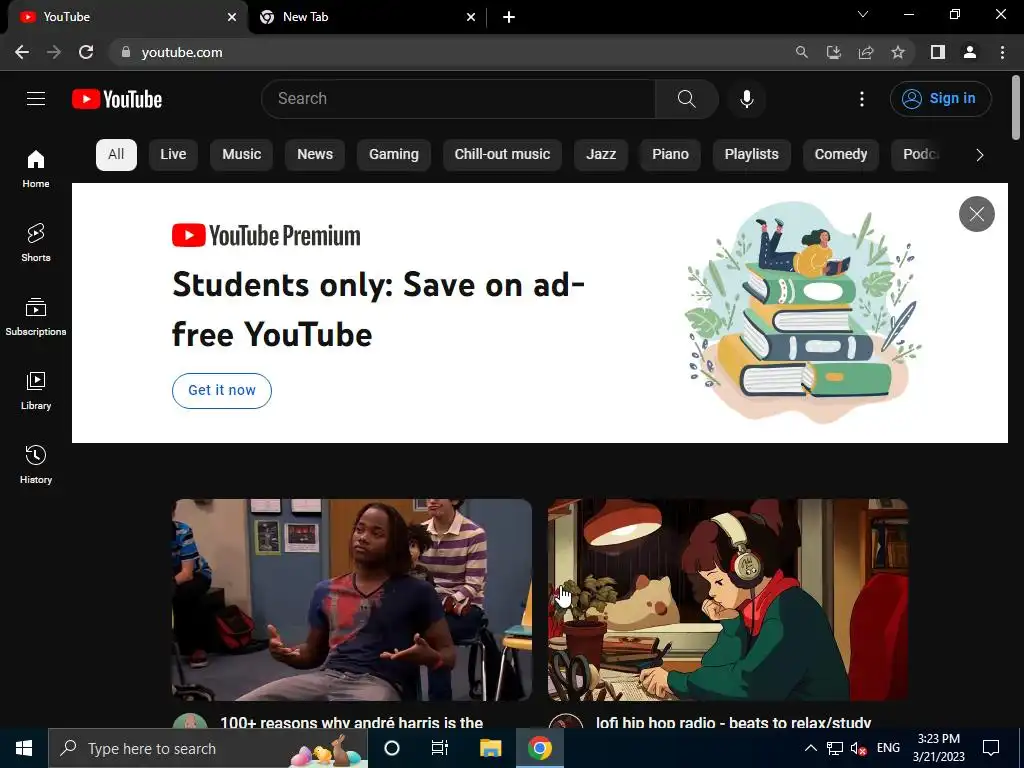
Task: Click the address bar URL youtube.com
Action: pos(182,52)
